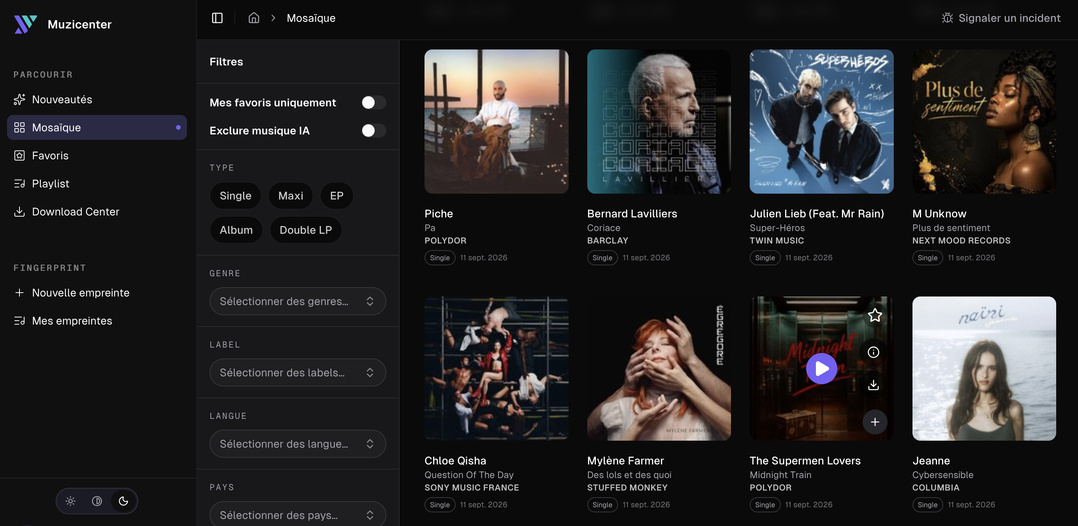Image resolution: width=1078 pixels, height=526 pixels.
Task: Enable Exclure musique IA switch
Action: [373, 131]
